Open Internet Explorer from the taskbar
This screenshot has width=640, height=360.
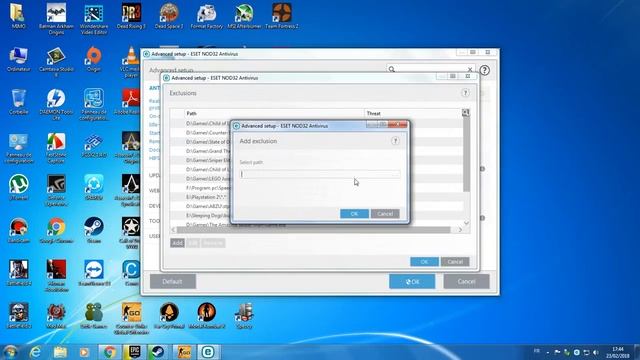36,352
